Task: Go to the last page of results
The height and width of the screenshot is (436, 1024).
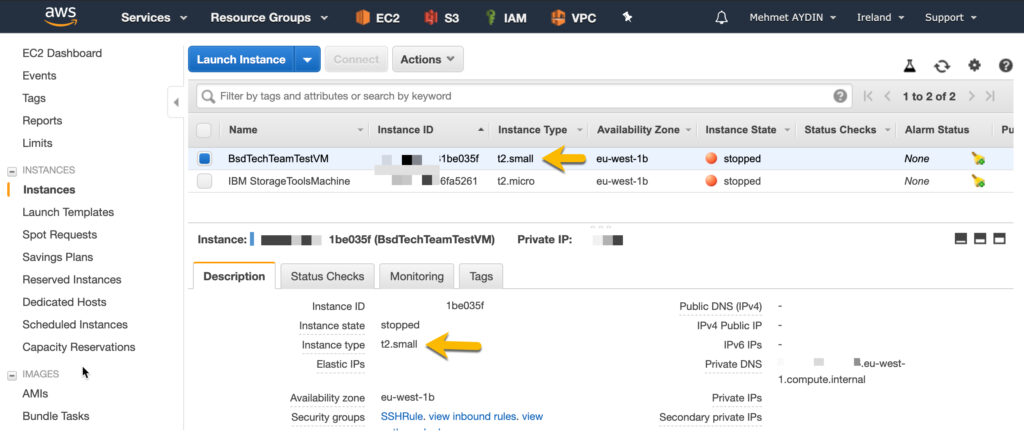Action: (990, 97)
